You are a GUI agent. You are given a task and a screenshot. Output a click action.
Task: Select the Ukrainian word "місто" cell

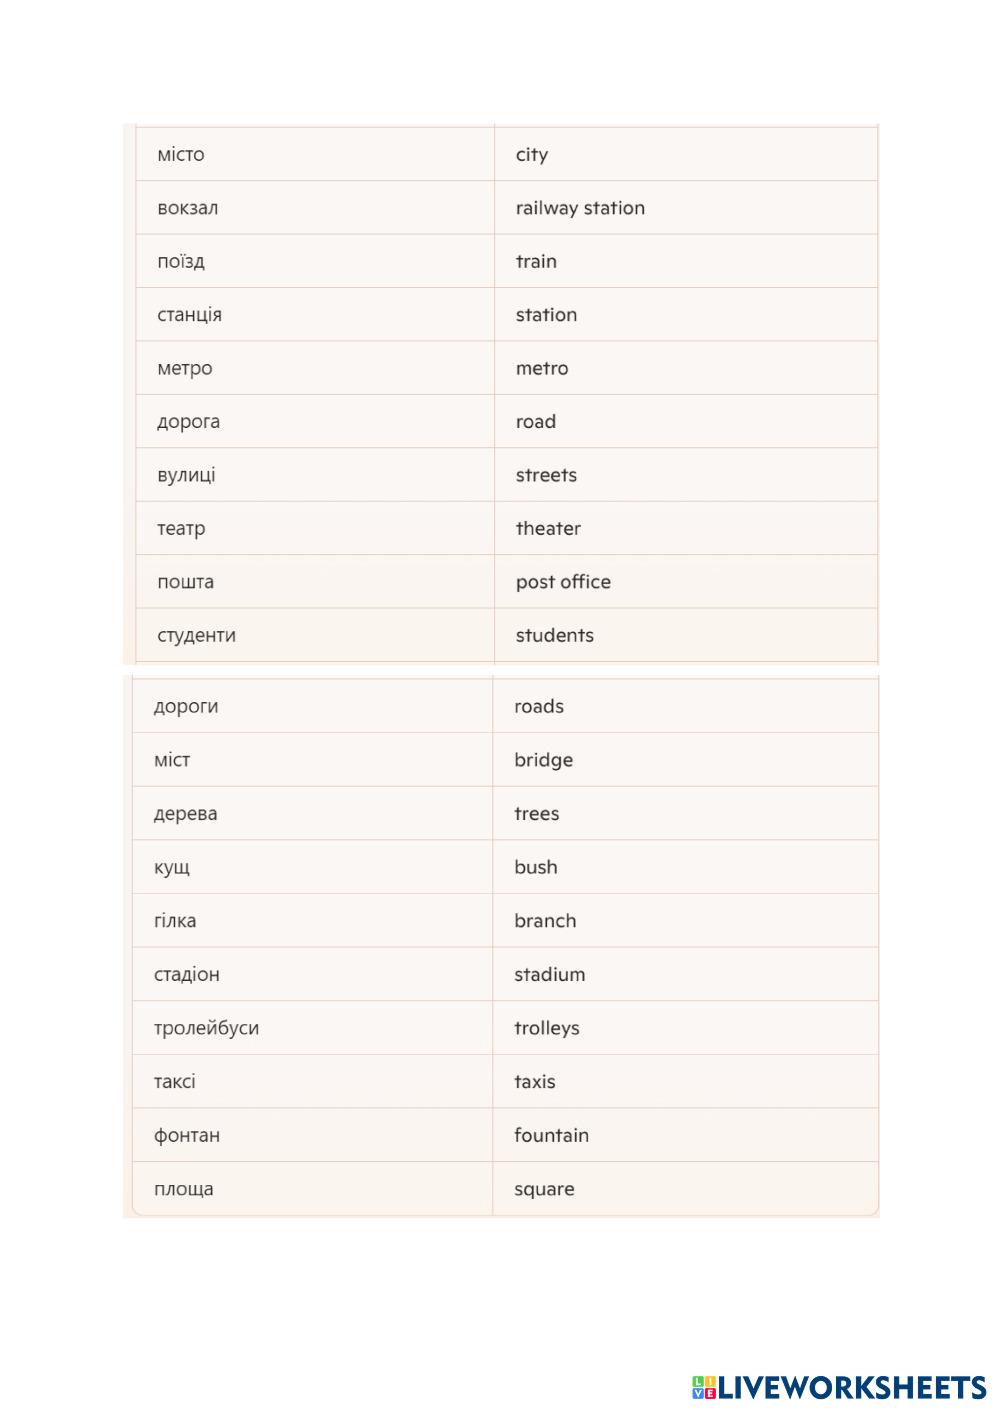pyautogui.click(x=181, y=155)
